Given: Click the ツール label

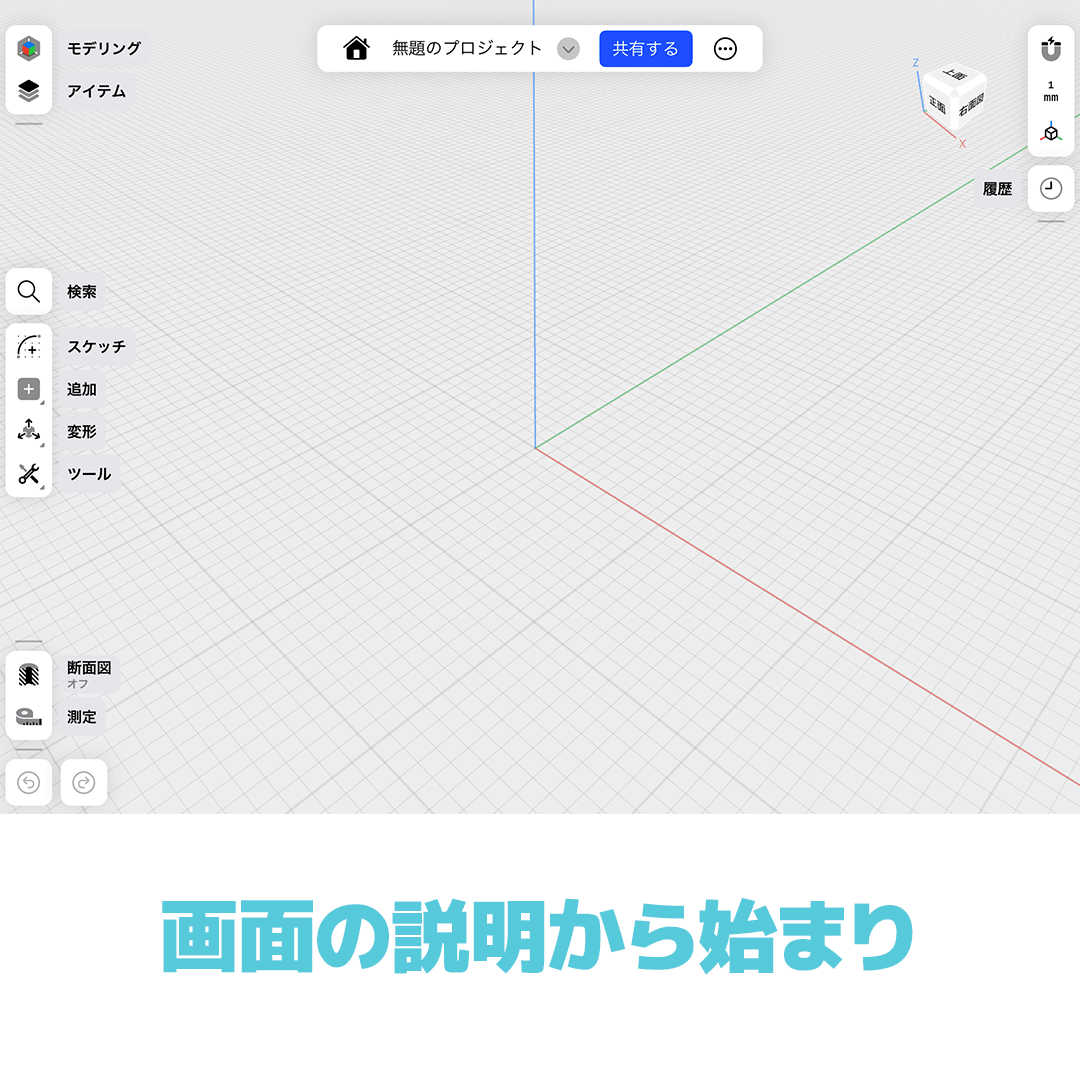Looking at the screenshot, I should pos(89,474).
